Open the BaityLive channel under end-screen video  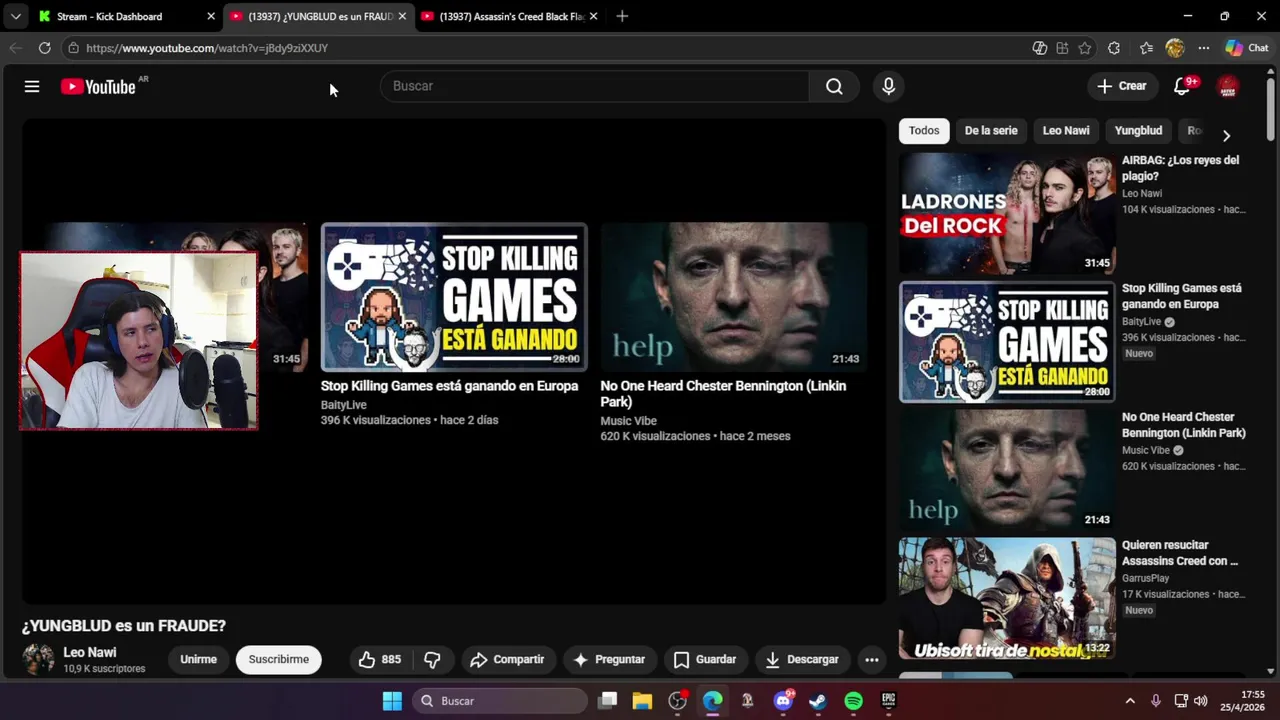343,405
